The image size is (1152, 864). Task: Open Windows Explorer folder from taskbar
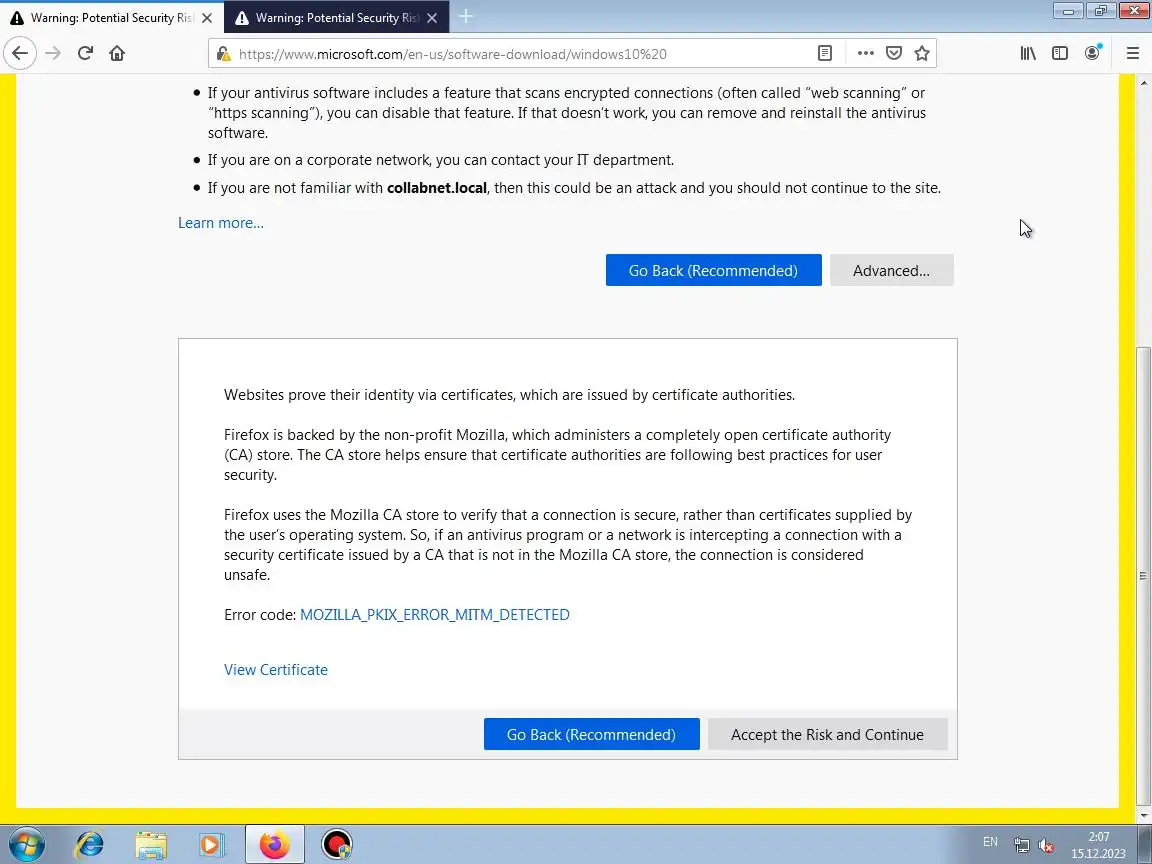tap(151, 845)
